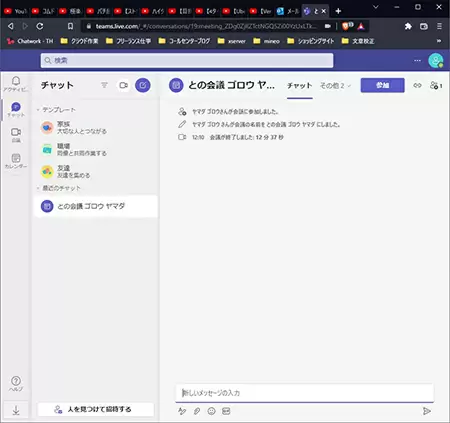
Task: Open the Activity bell in sidebar
Action: (x=16, y=84)
